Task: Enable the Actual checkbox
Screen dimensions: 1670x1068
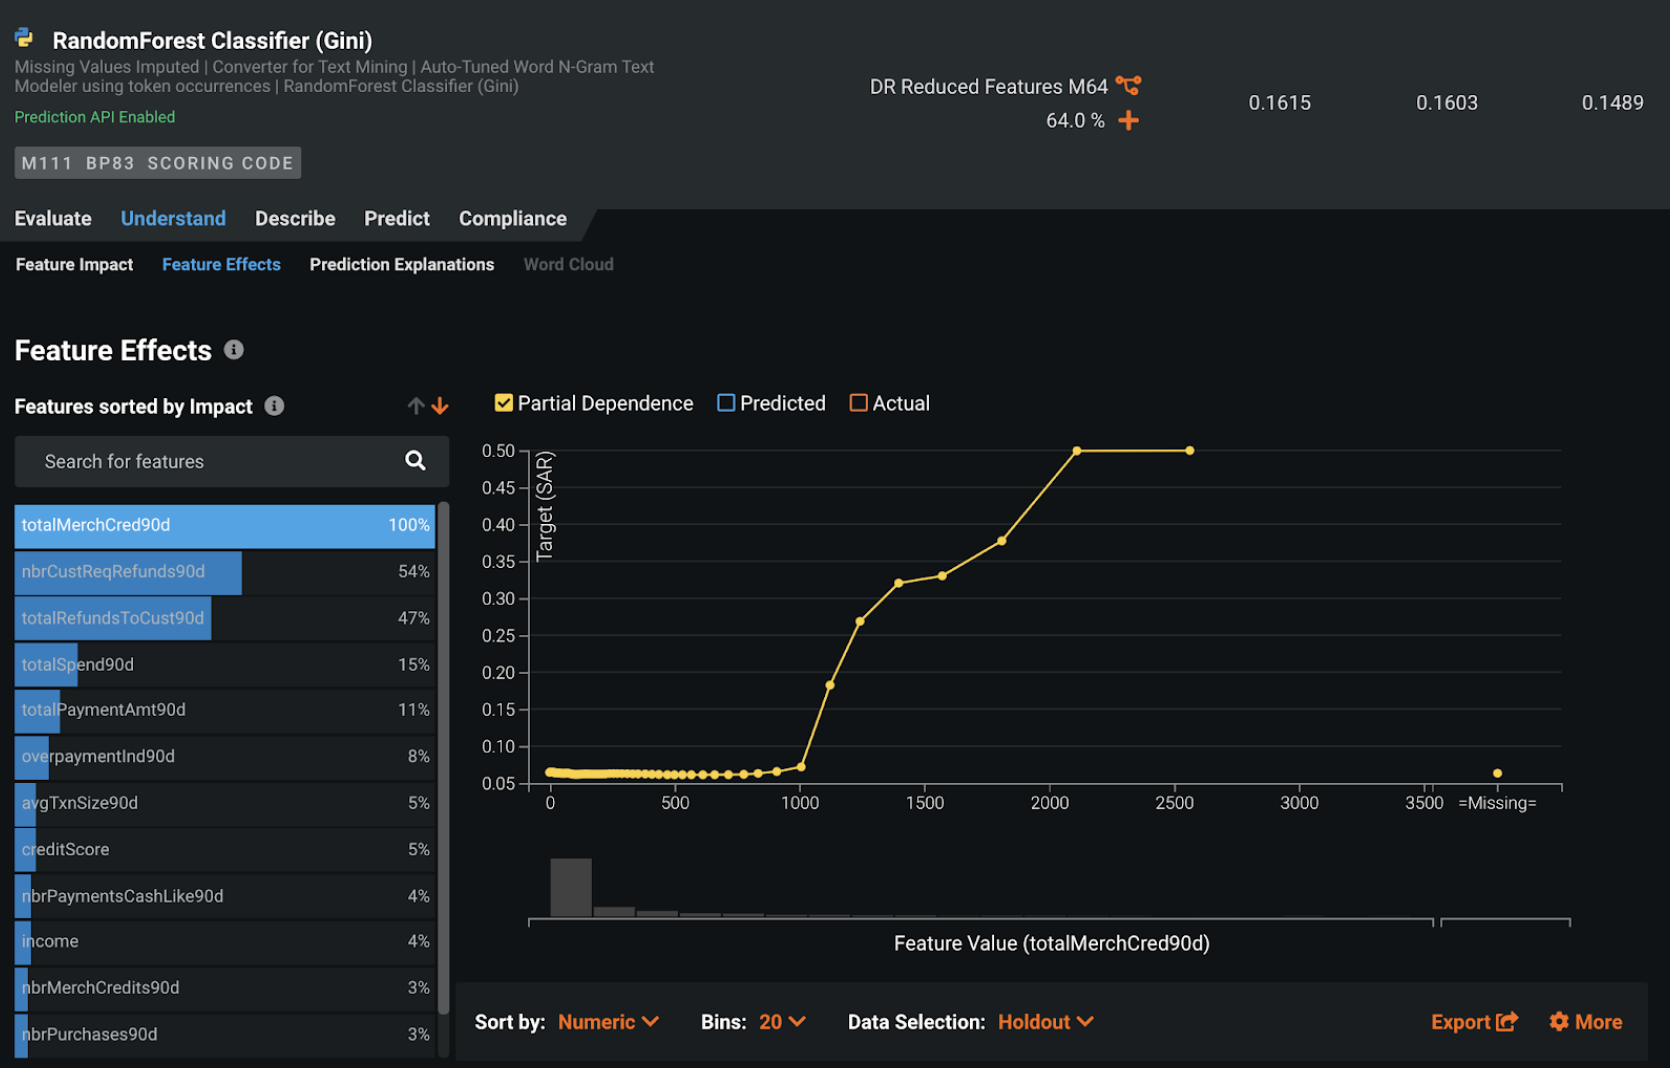Action: coord(858,403)
